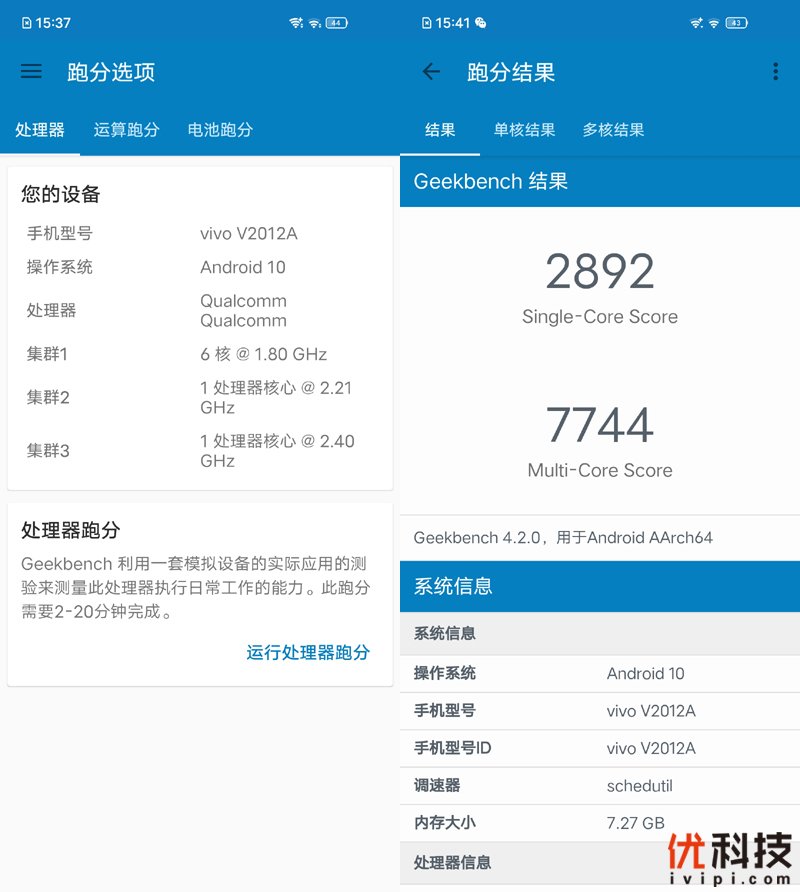Screen dimensions: 800x892
Task: Switch to the 运算跑分 tab
Action: click(x=126, y=130)
